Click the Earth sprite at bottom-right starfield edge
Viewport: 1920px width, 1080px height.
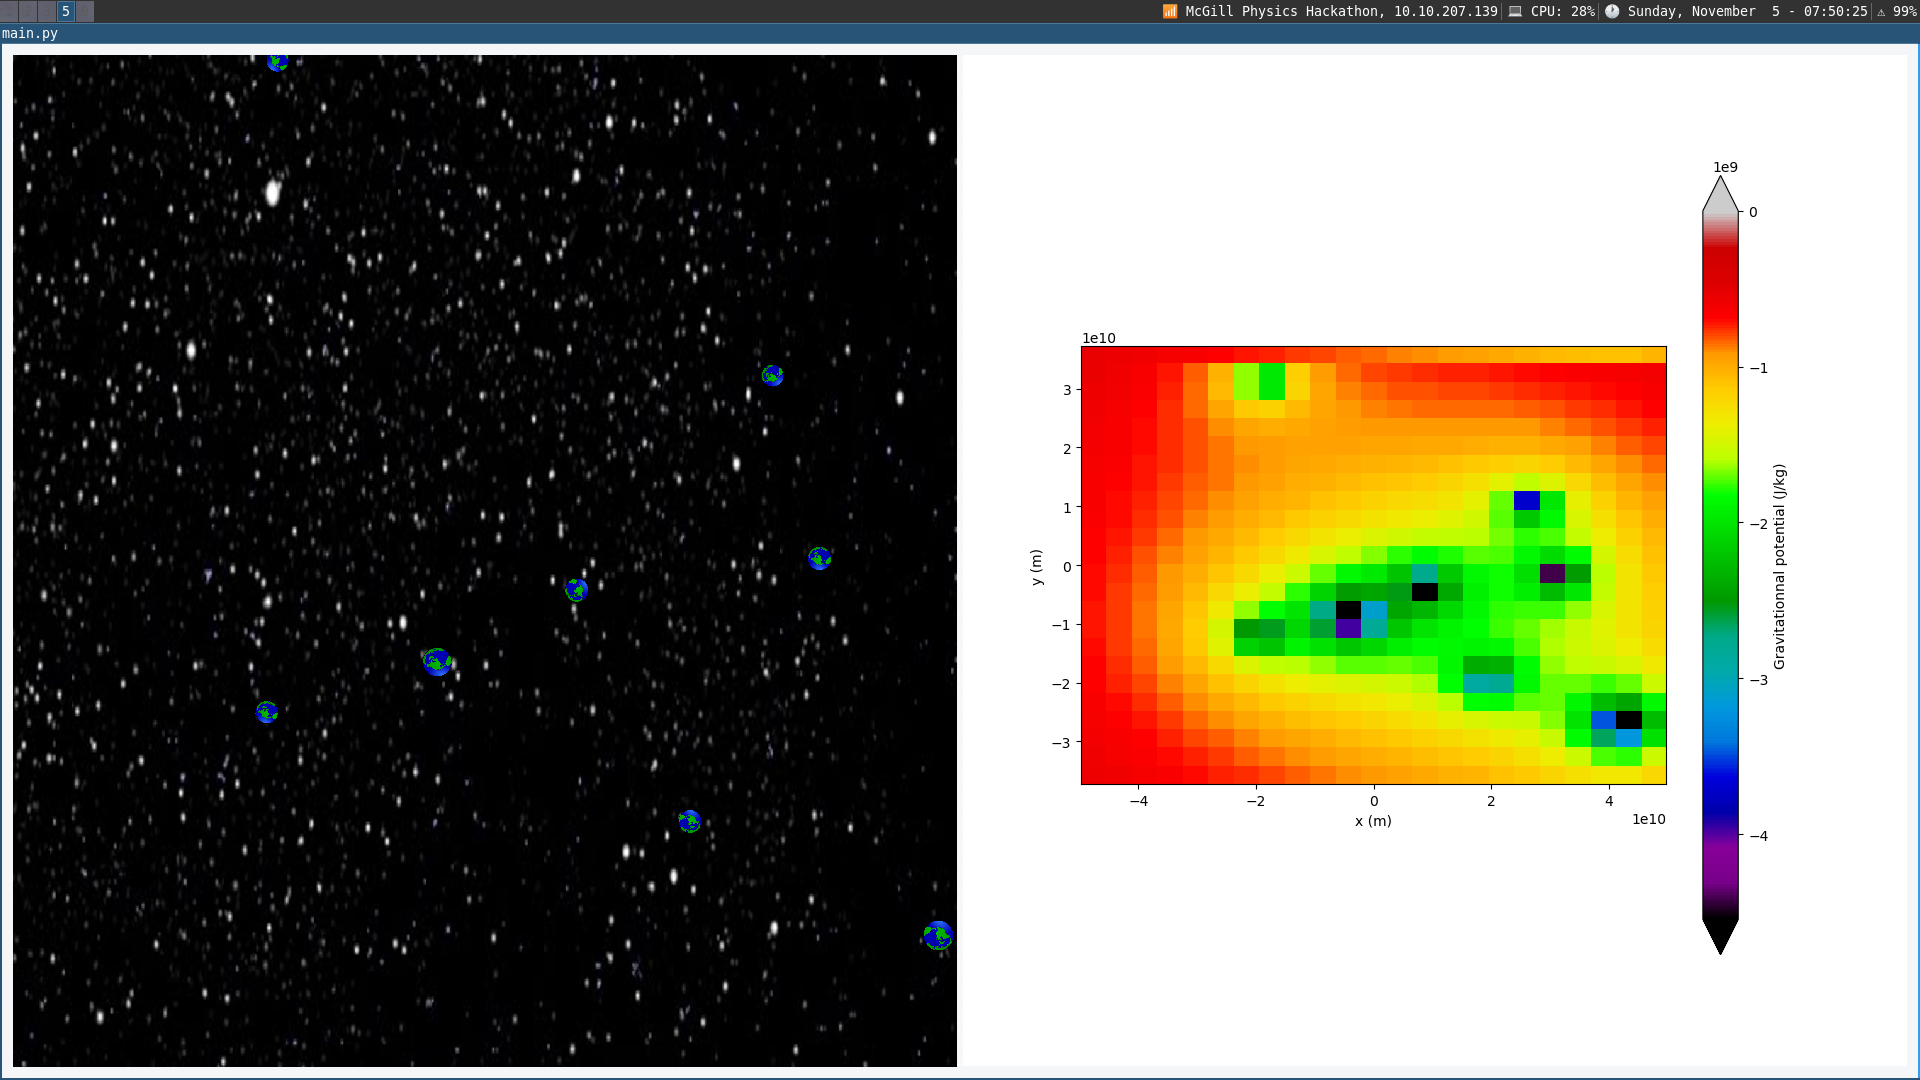(937, 935)
